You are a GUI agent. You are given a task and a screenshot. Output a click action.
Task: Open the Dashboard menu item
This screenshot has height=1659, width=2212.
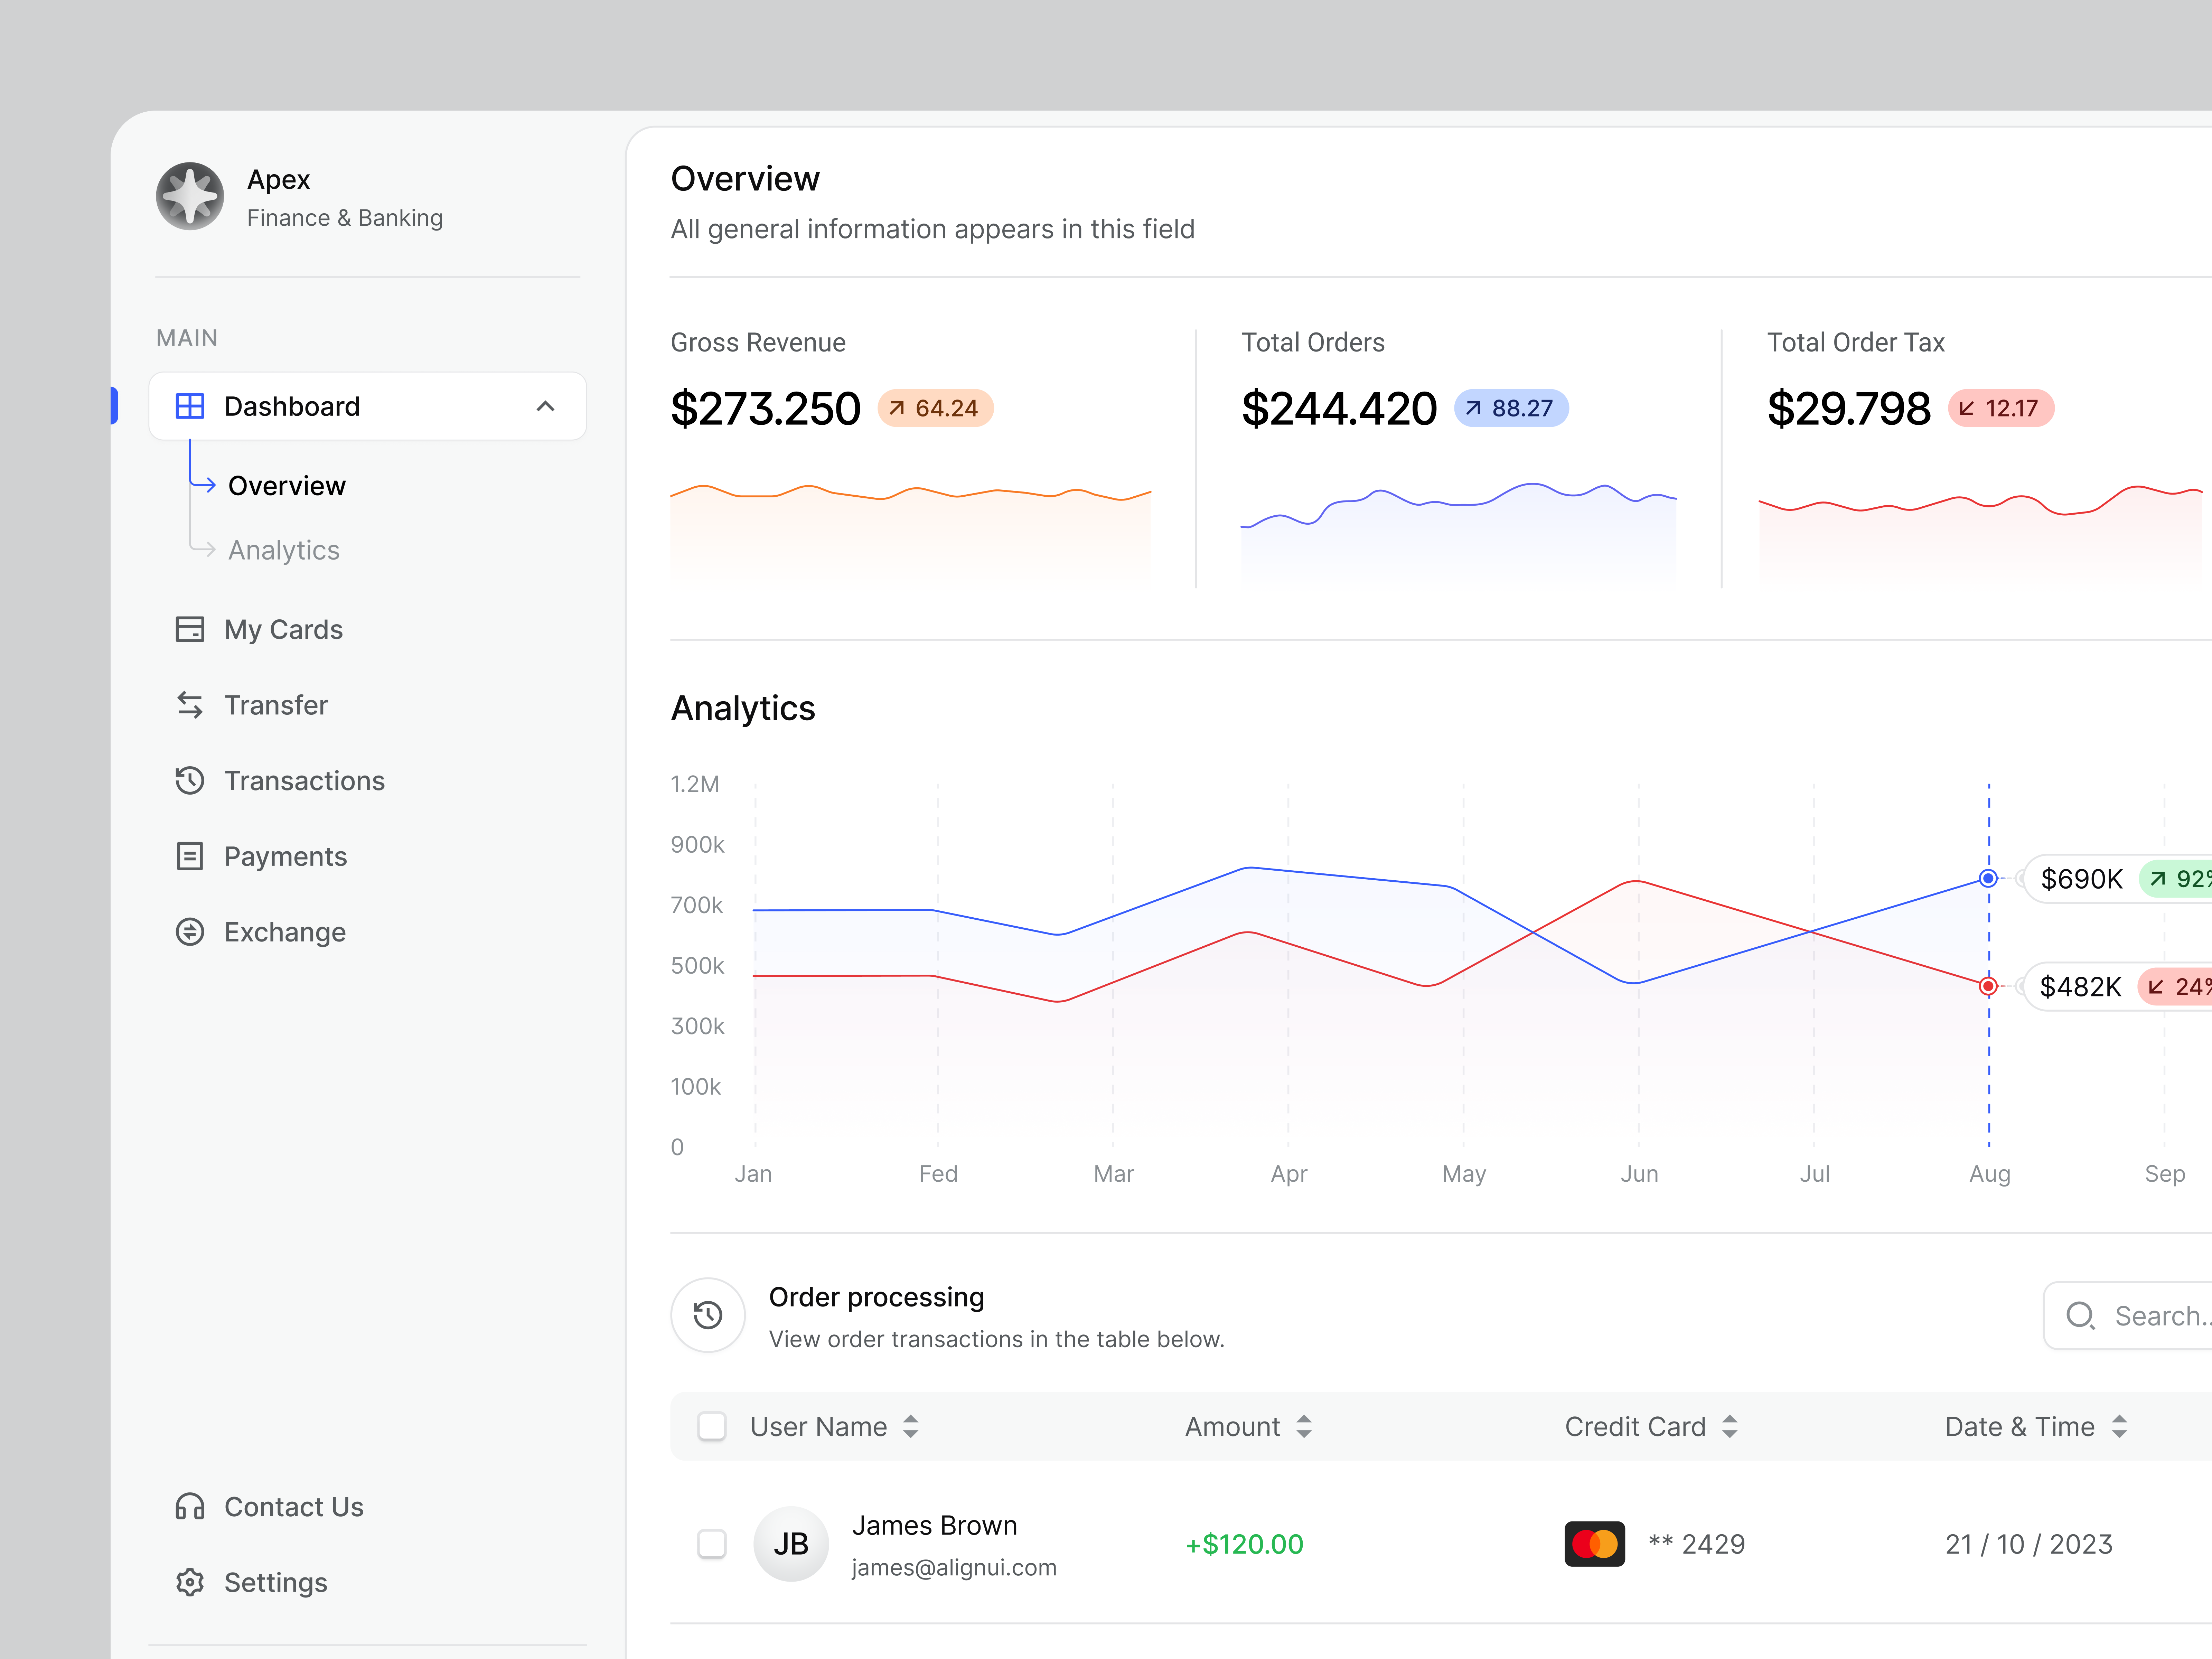coord(368,406)
